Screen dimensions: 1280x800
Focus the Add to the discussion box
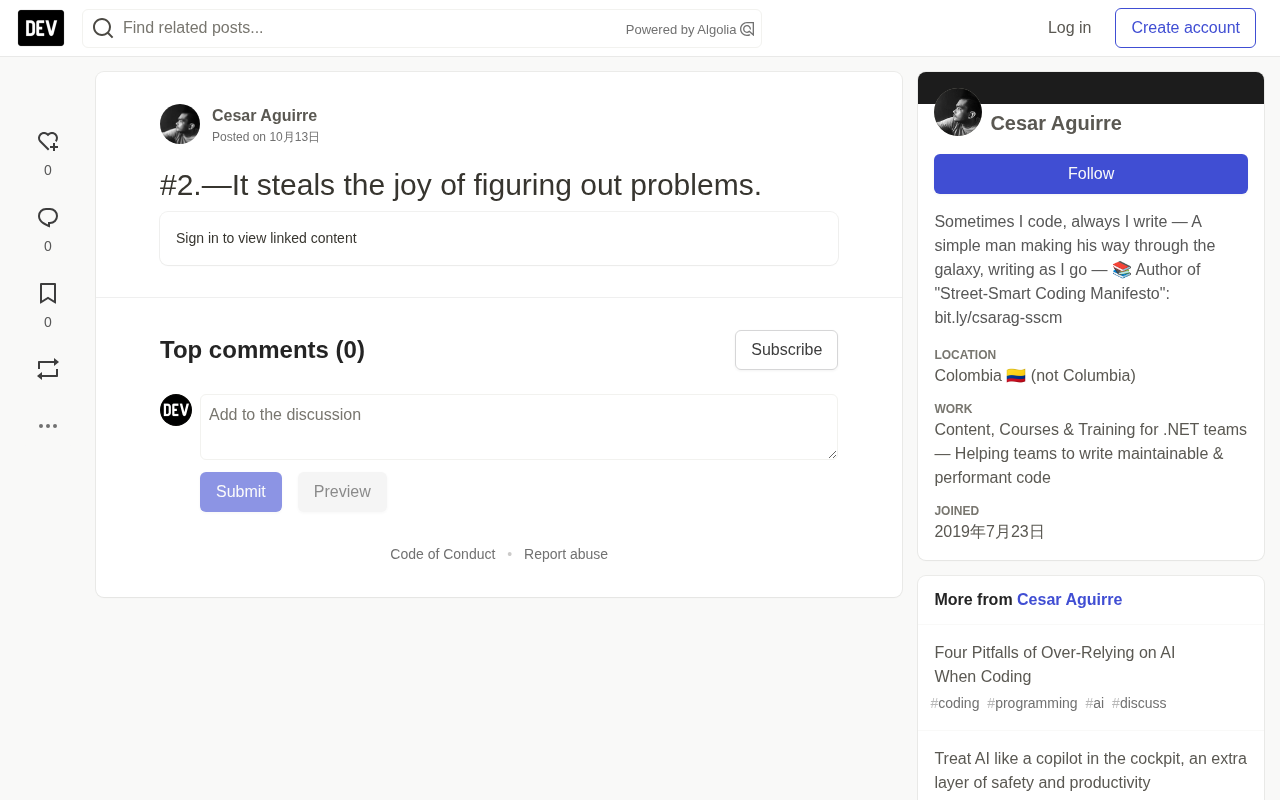pyautogui.click(x=519, y=427)
